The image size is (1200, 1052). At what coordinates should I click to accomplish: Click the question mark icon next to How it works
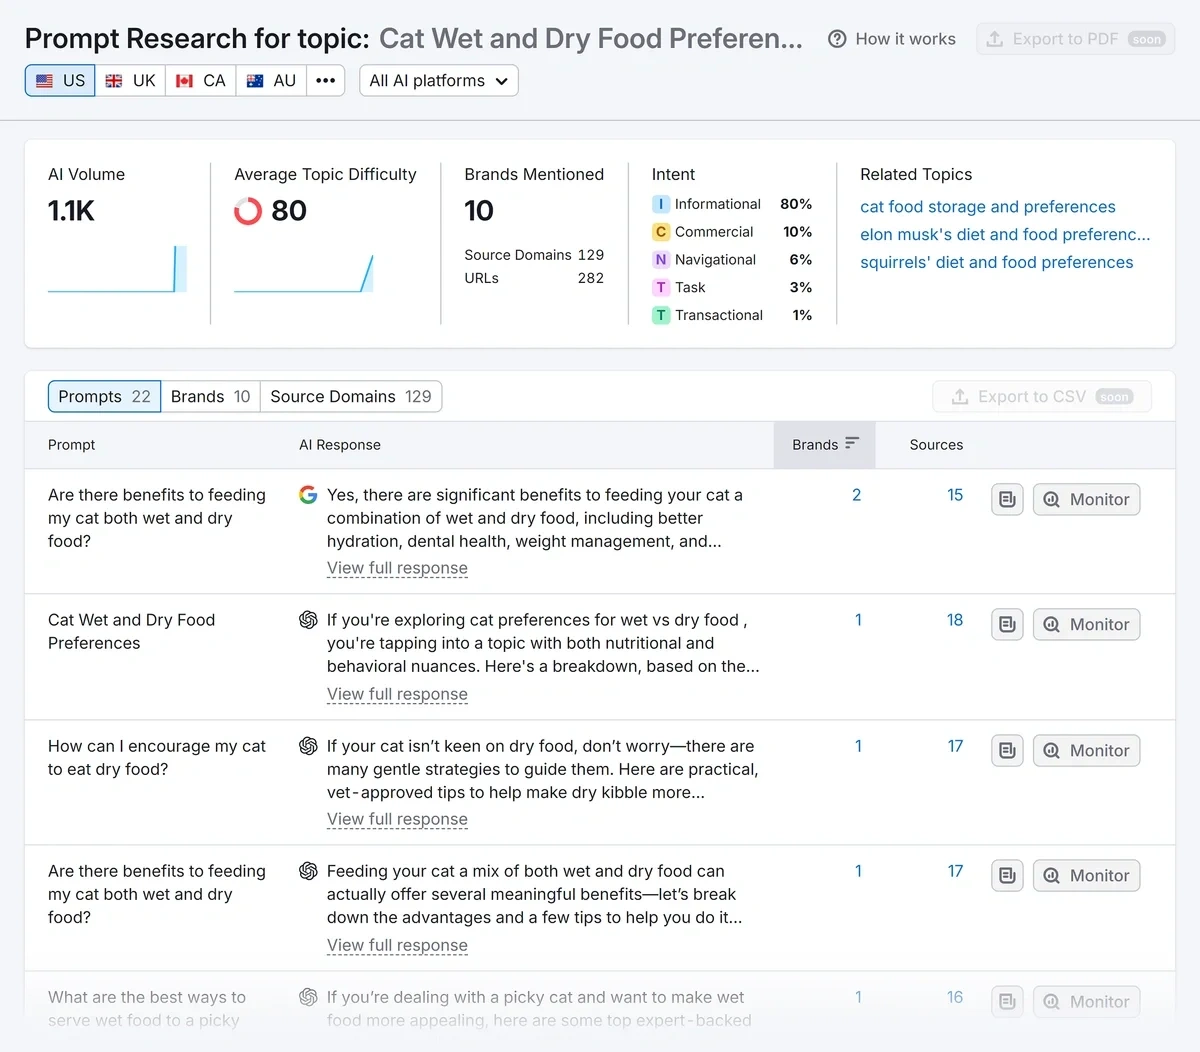click(836, 39)
